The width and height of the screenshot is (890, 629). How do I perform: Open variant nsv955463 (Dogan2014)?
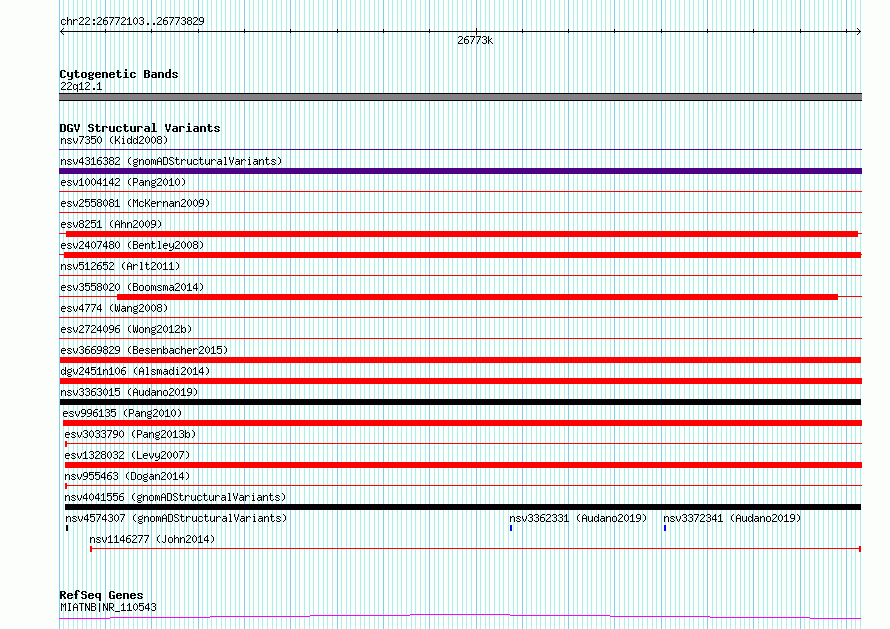[x=127, y=476]
